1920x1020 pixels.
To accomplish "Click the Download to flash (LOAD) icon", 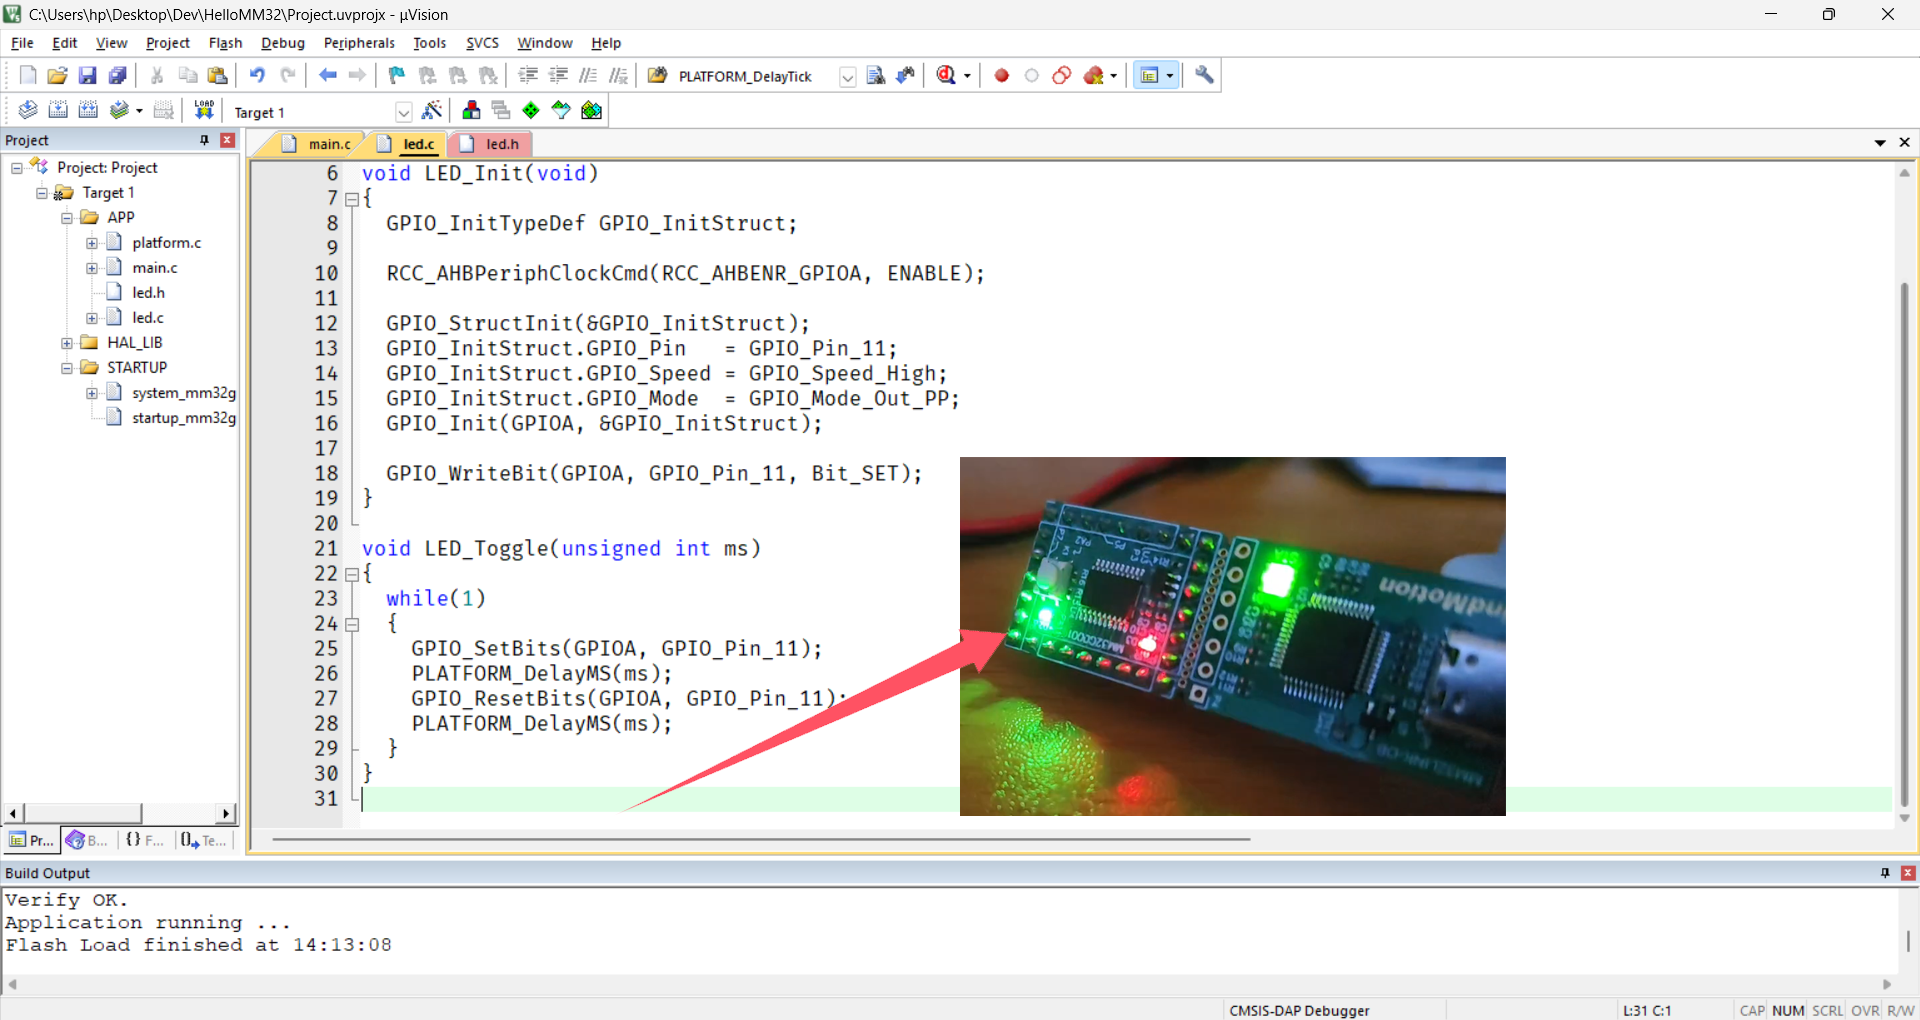I will pyautogui.click(x=204, y=110).
